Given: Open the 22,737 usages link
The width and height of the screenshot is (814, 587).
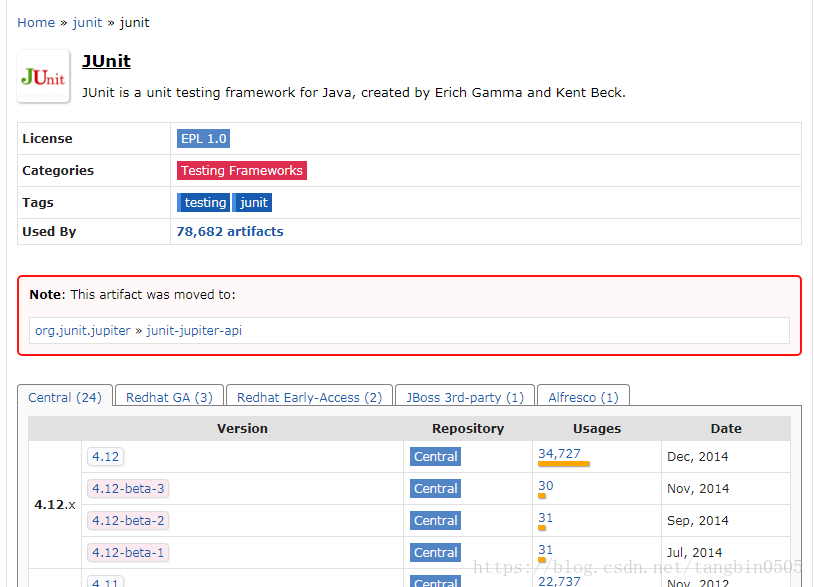Looking at the screenshot, I should tap(560, 581).
